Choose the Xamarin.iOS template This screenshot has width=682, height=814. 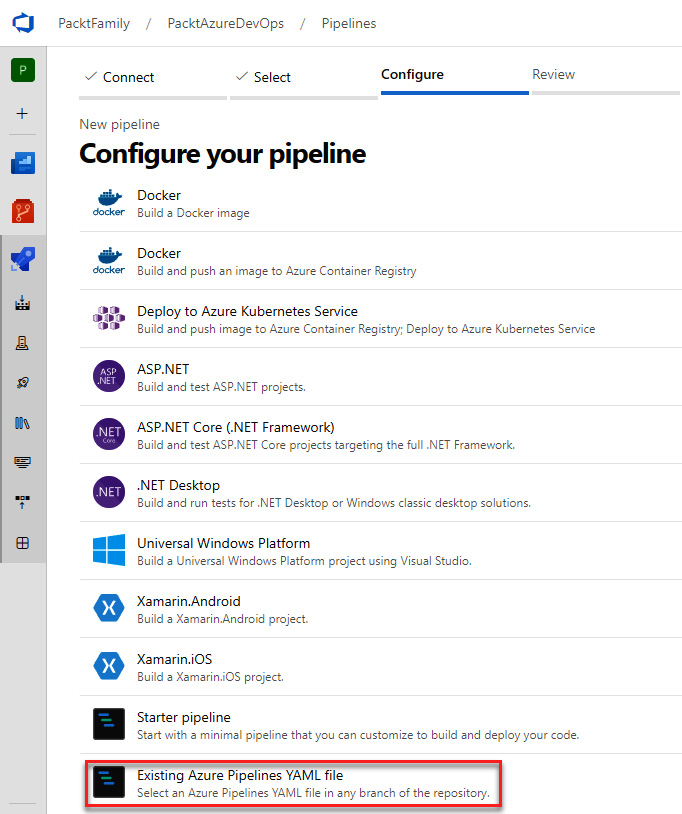pos(380,667)
